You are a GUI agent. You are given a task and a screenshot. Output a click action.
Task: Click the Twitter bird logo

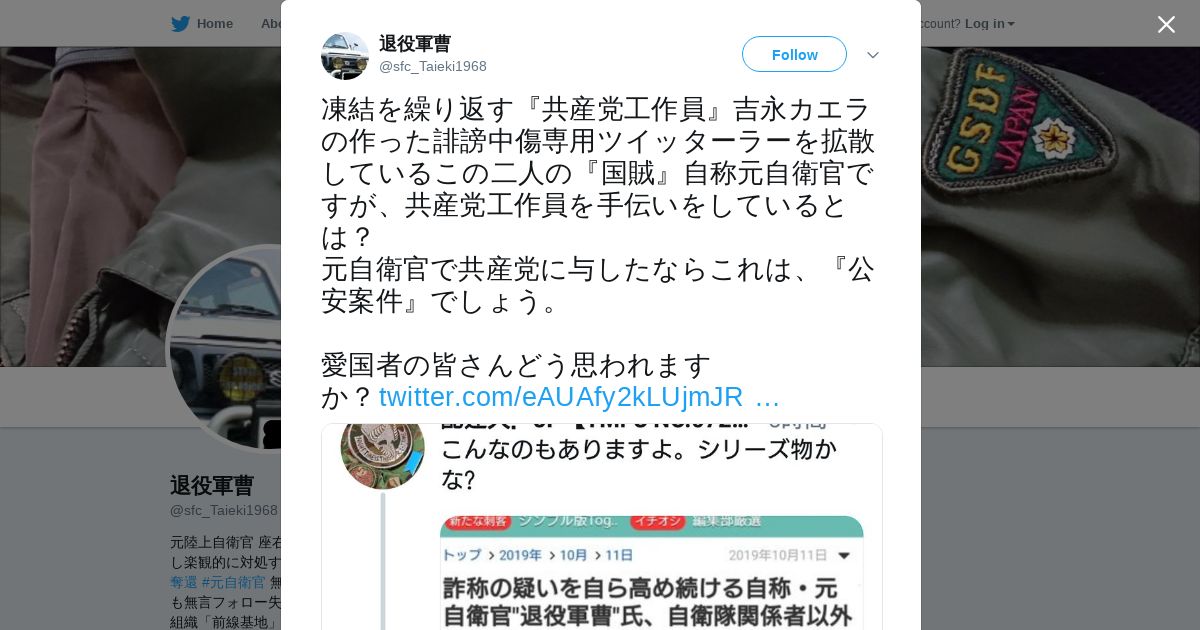180,24
